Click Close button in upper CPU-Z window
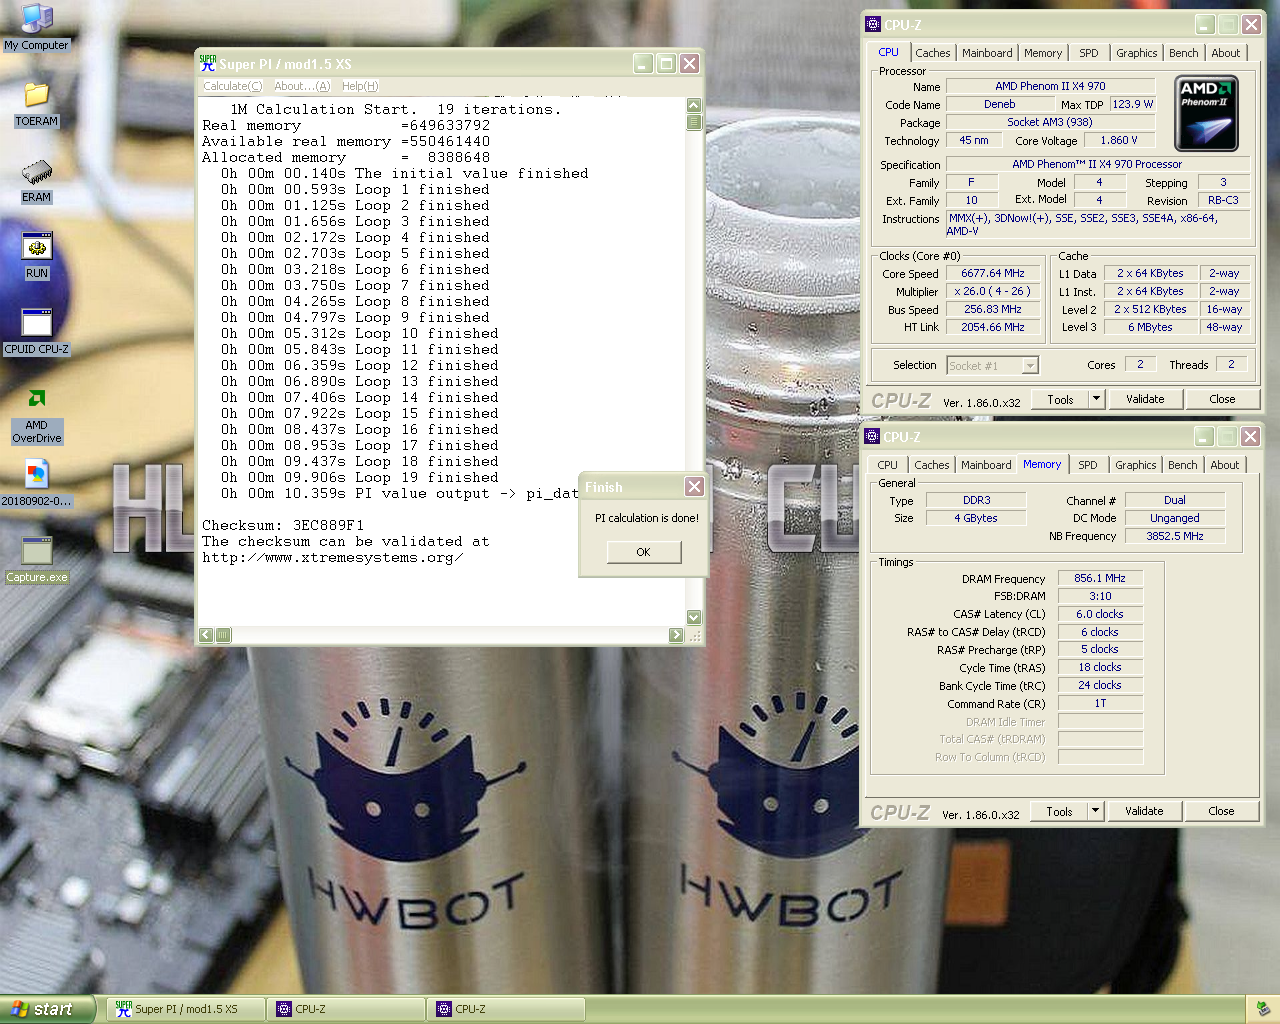Image resolution: width=1280 pixels, height=1024 pixels. pos(1222,399)
